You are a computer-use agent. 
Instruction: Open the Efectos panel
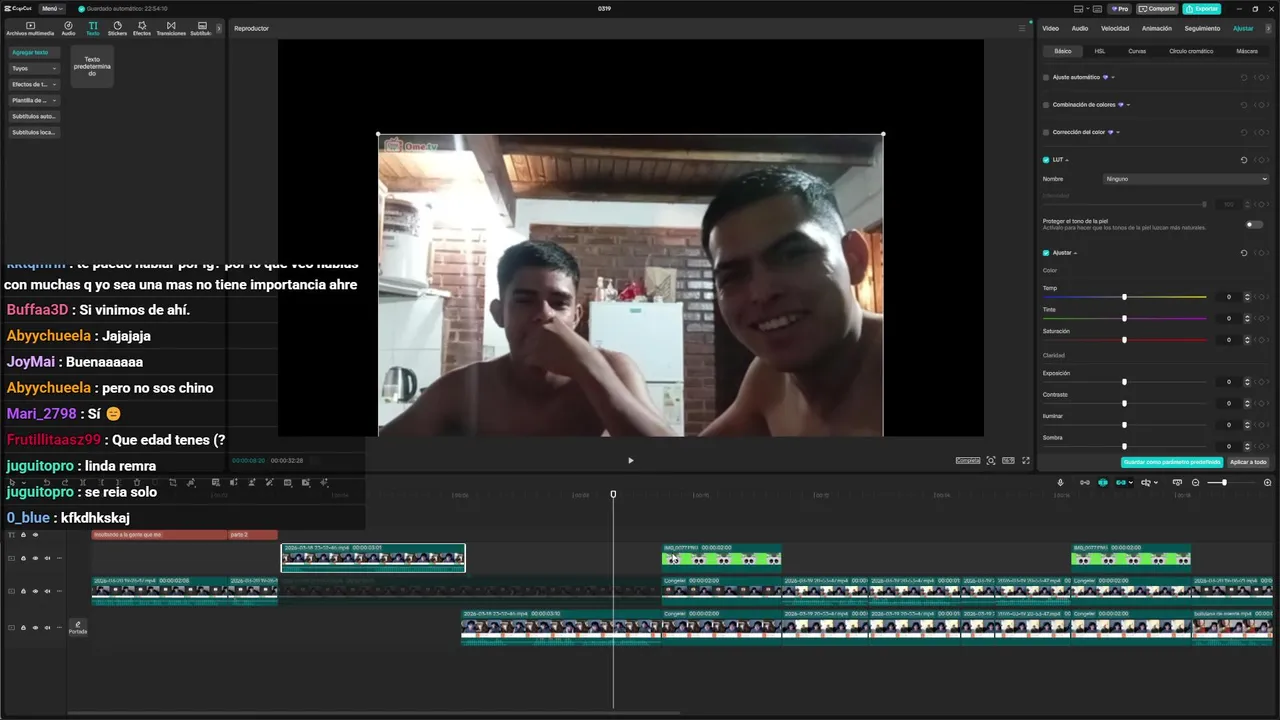coord(142,28)
